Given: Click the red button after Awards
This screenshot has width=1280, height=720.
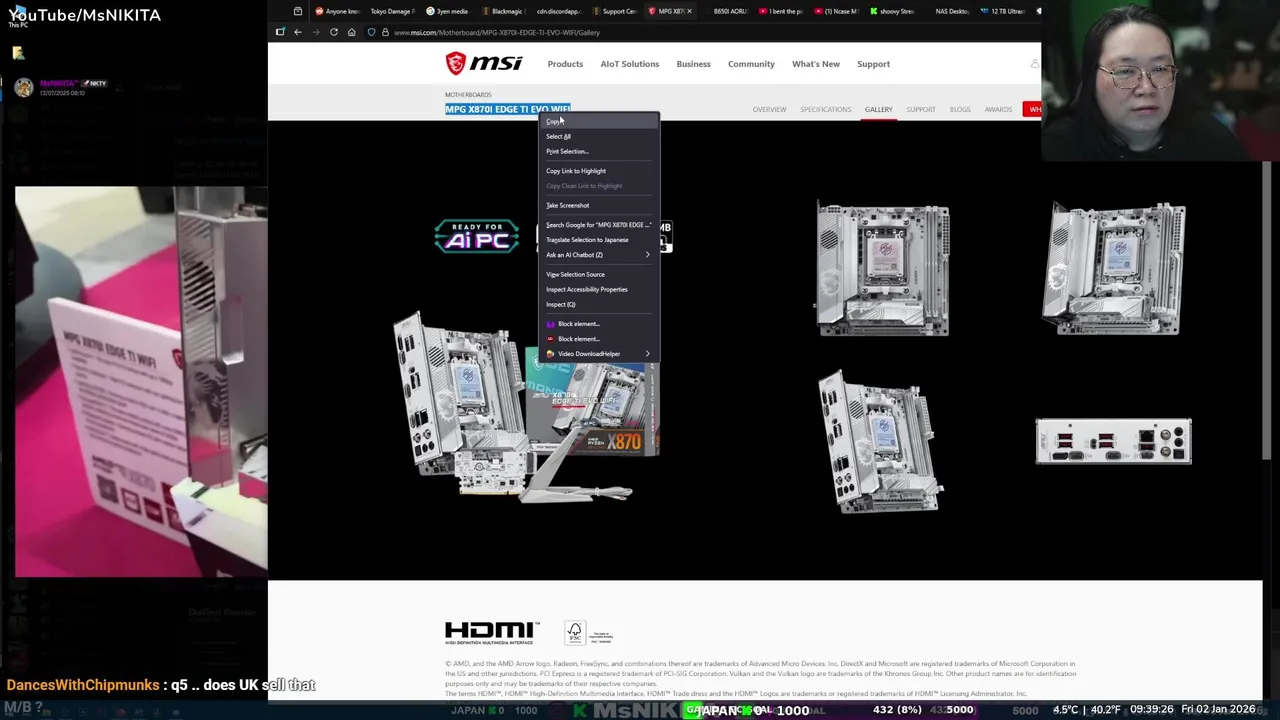Looking at the screenshot, I should coord(1032,109).
